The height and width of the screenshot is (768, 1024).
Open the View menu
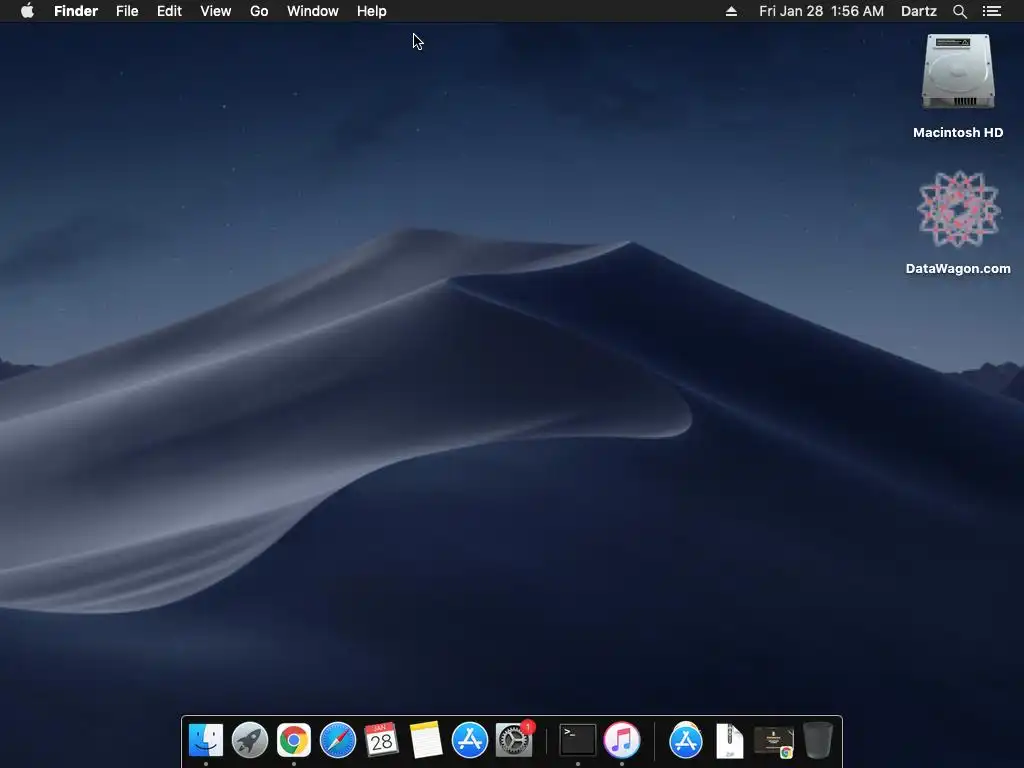(216, 11)
